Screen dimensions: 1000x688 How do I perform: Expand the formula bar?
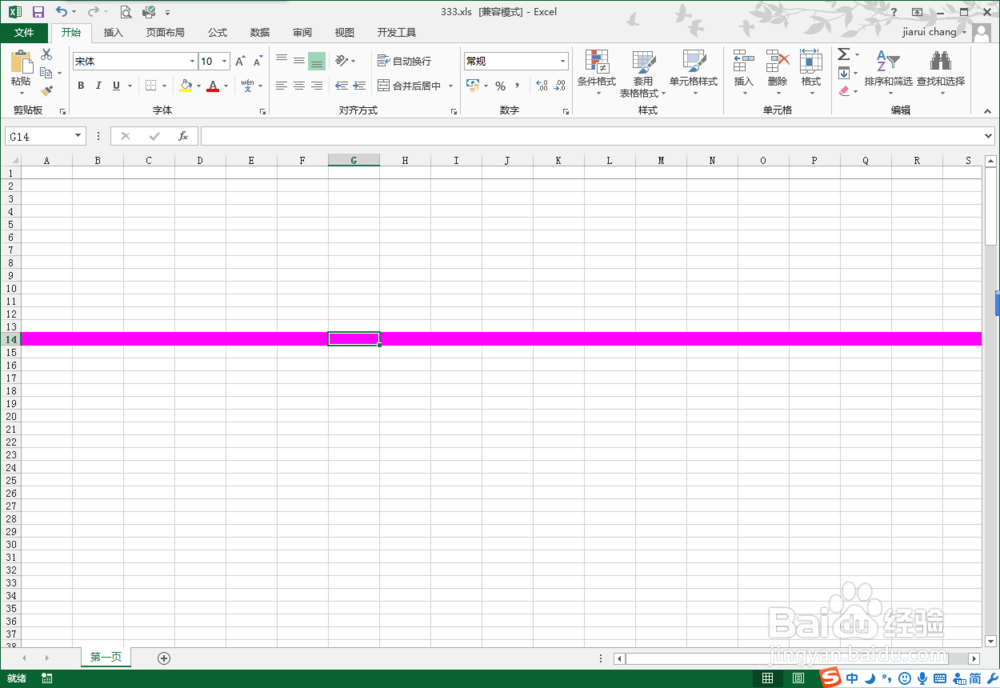pos(988,136)
